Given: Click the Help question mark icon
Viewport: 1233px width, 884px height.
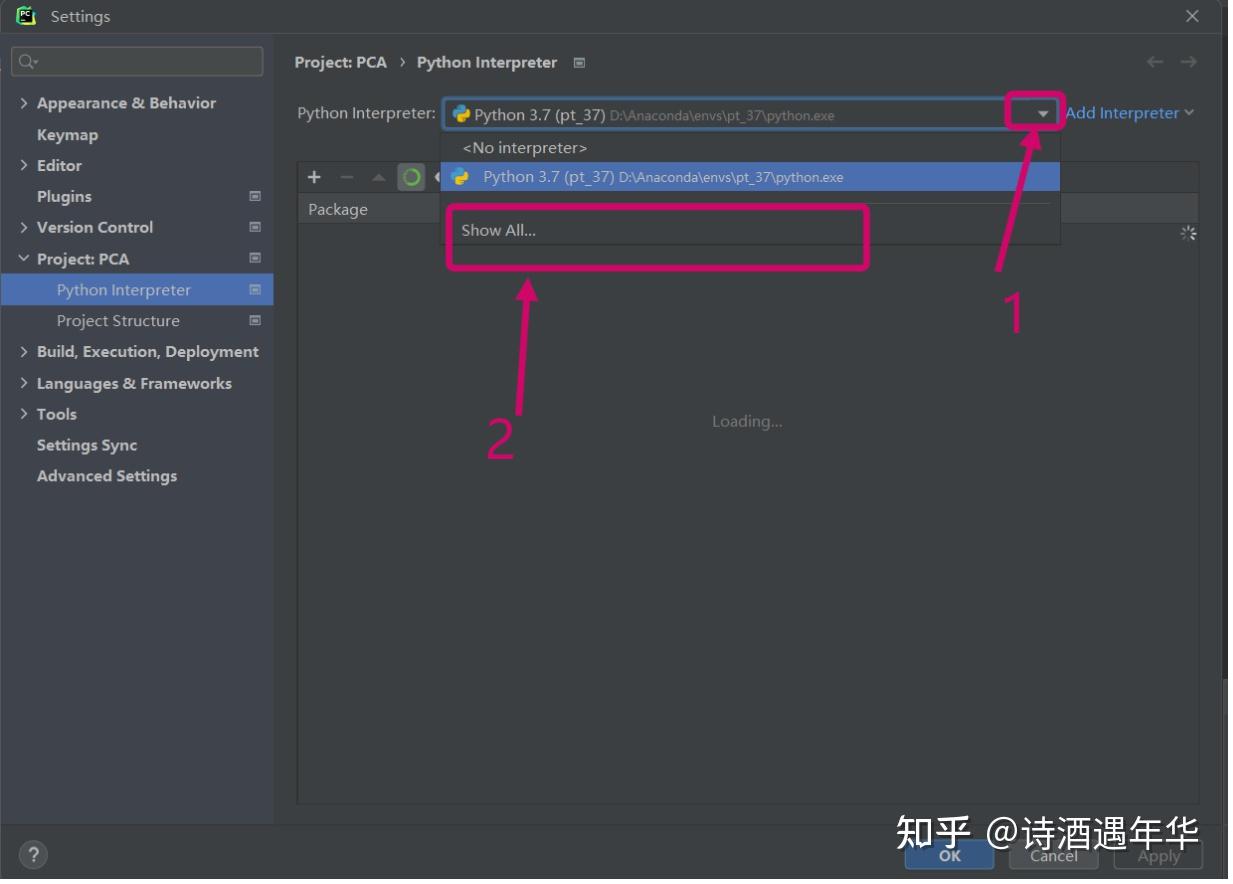Looking at the screenshot, I should [33, 855].
